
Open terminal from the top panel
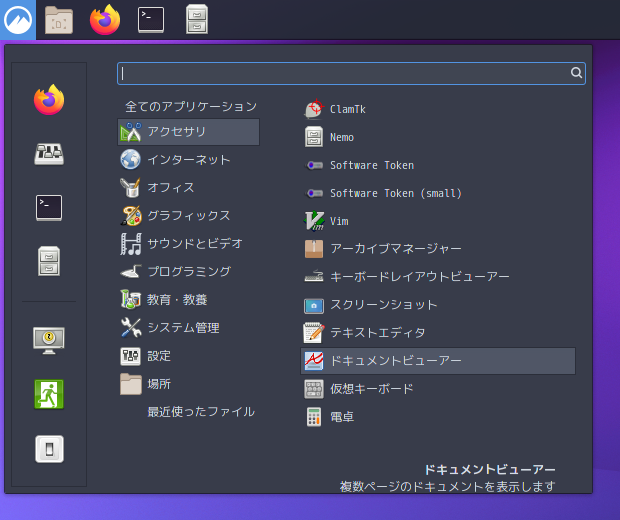(x=151, y=20)
